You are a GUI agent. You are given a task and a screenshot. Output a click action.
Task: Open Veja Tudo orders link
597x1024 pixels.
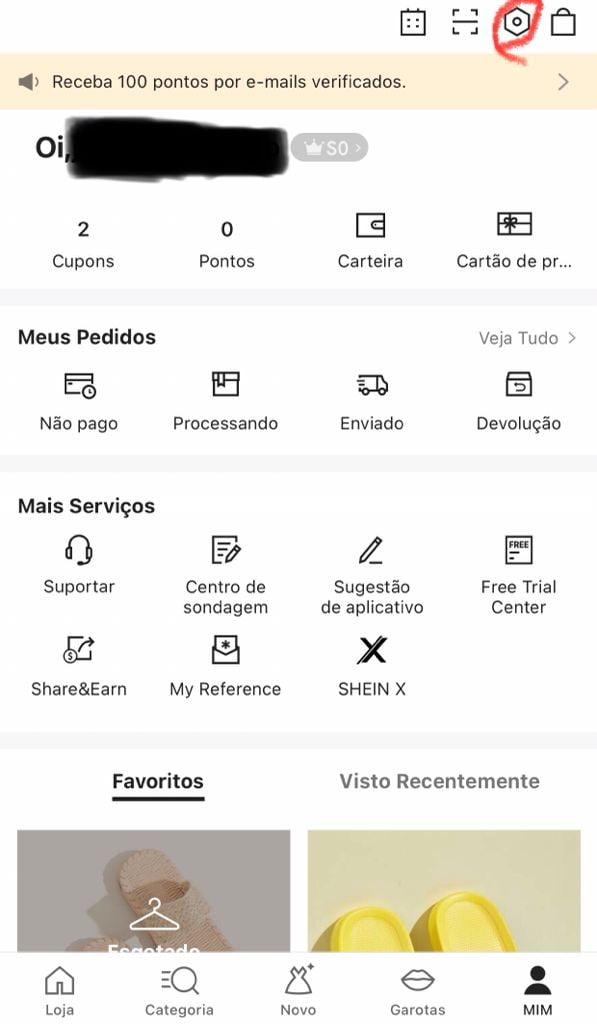(528, 338)
